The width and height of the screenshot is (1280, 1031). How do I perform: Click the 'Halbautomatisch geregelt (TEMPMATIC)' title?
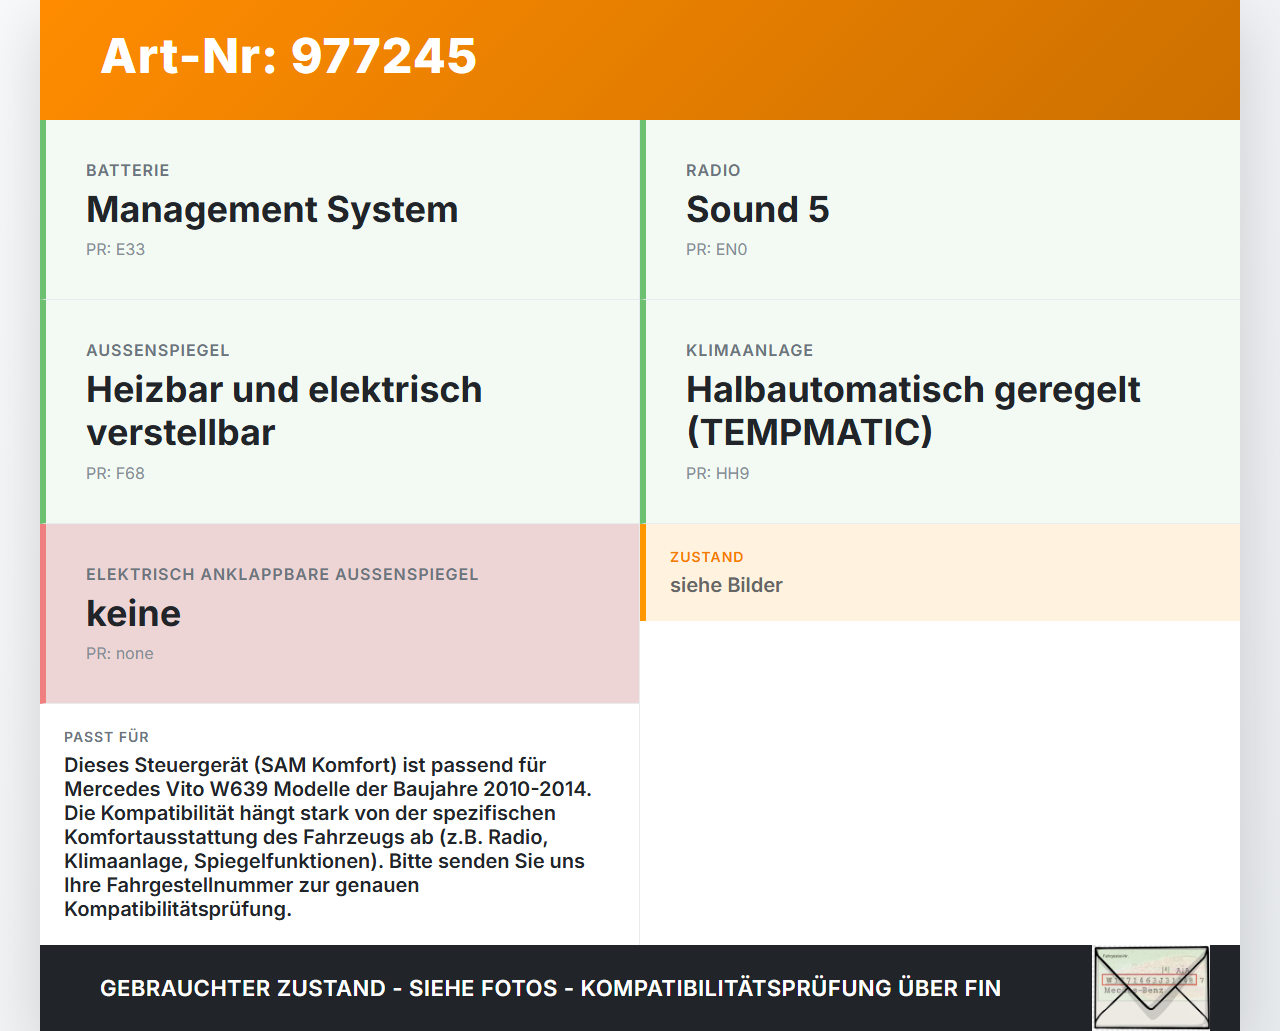coord(913,411)
